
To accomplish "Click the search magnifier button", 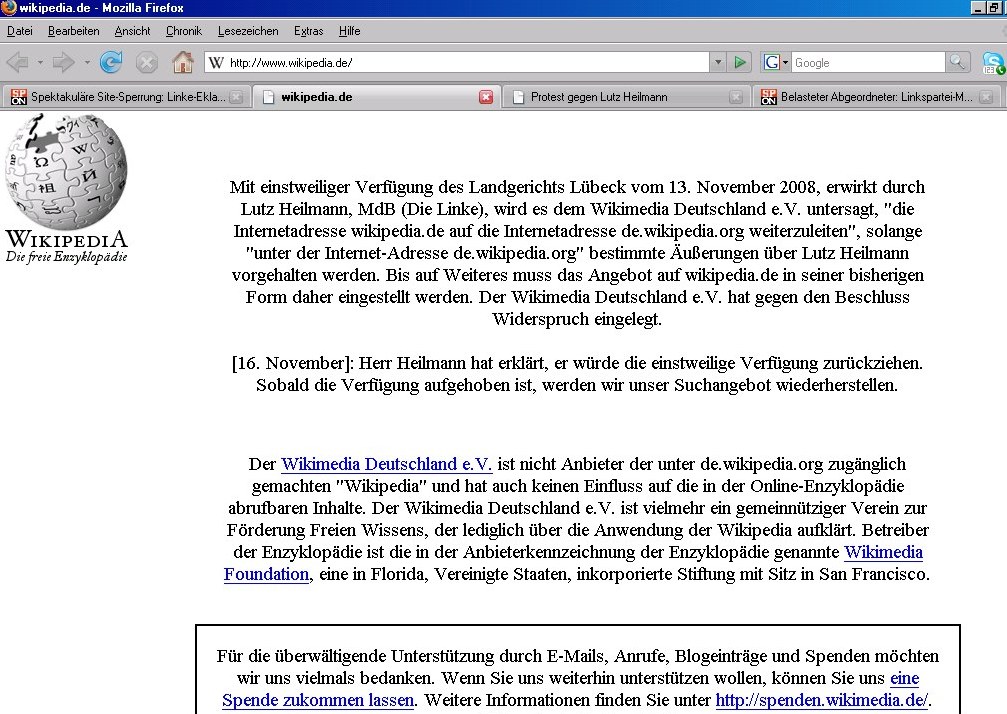I will pos(958,63).
